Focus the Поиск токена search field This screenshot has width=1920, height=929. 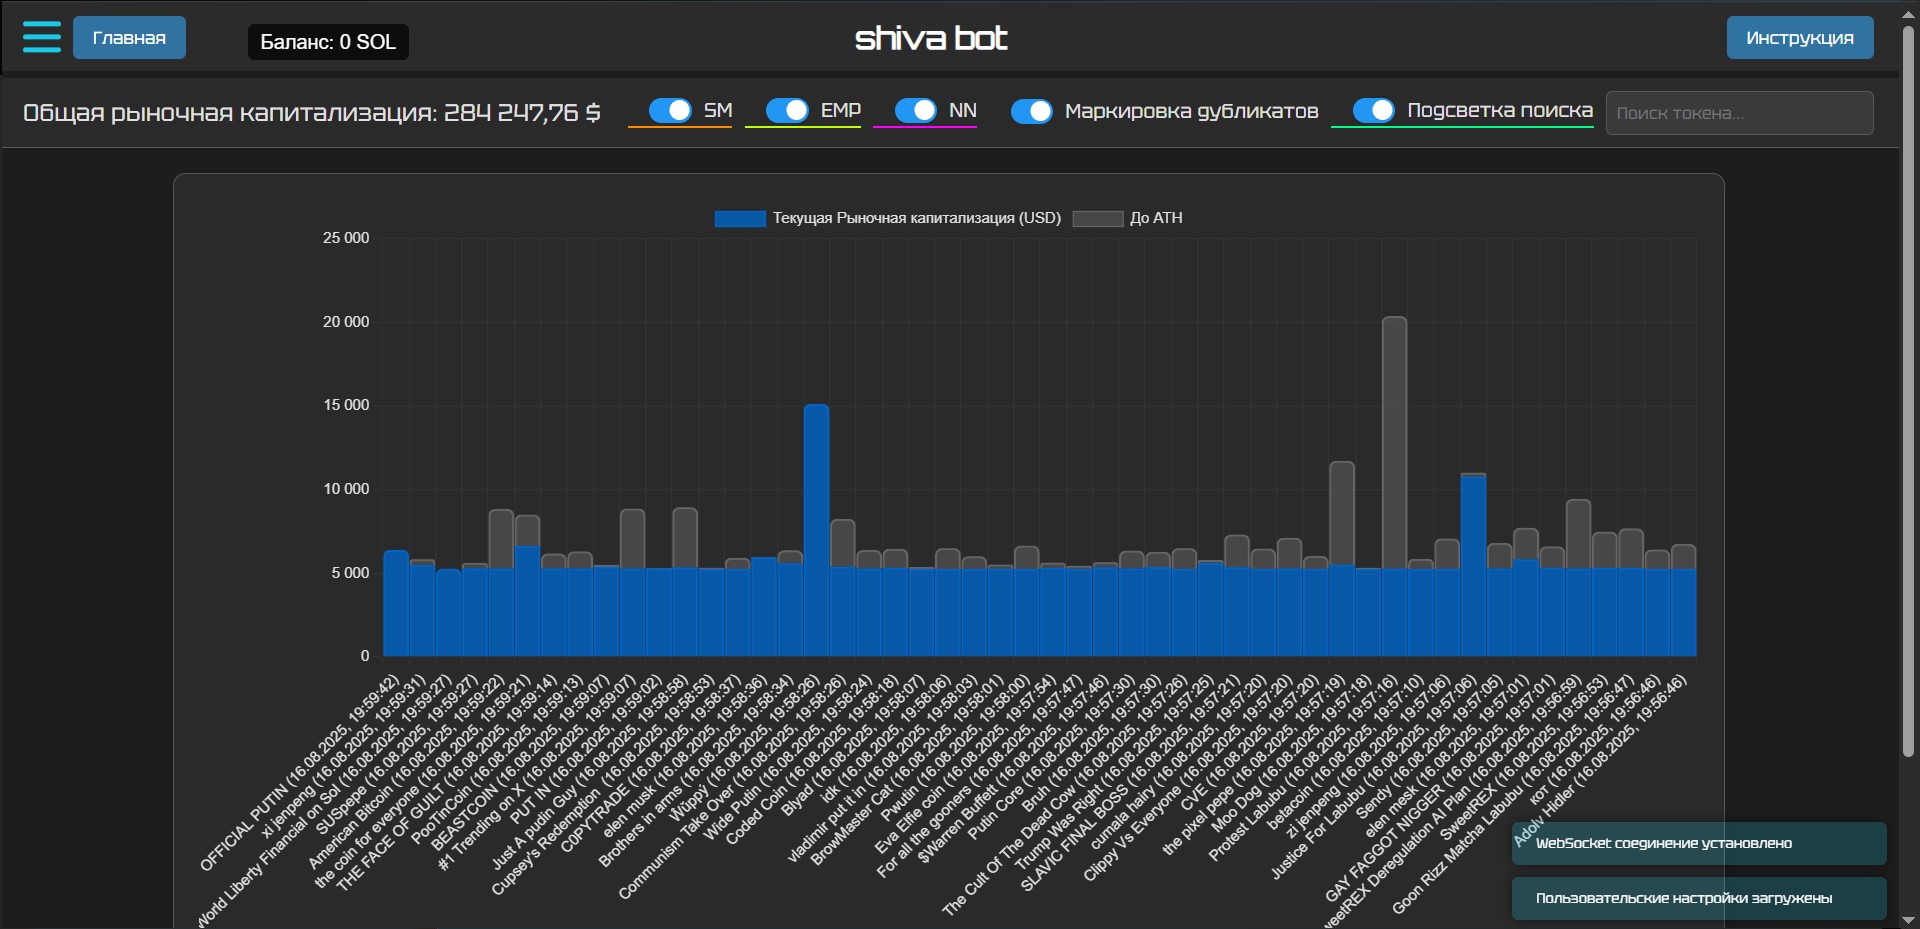(1739, 113)
